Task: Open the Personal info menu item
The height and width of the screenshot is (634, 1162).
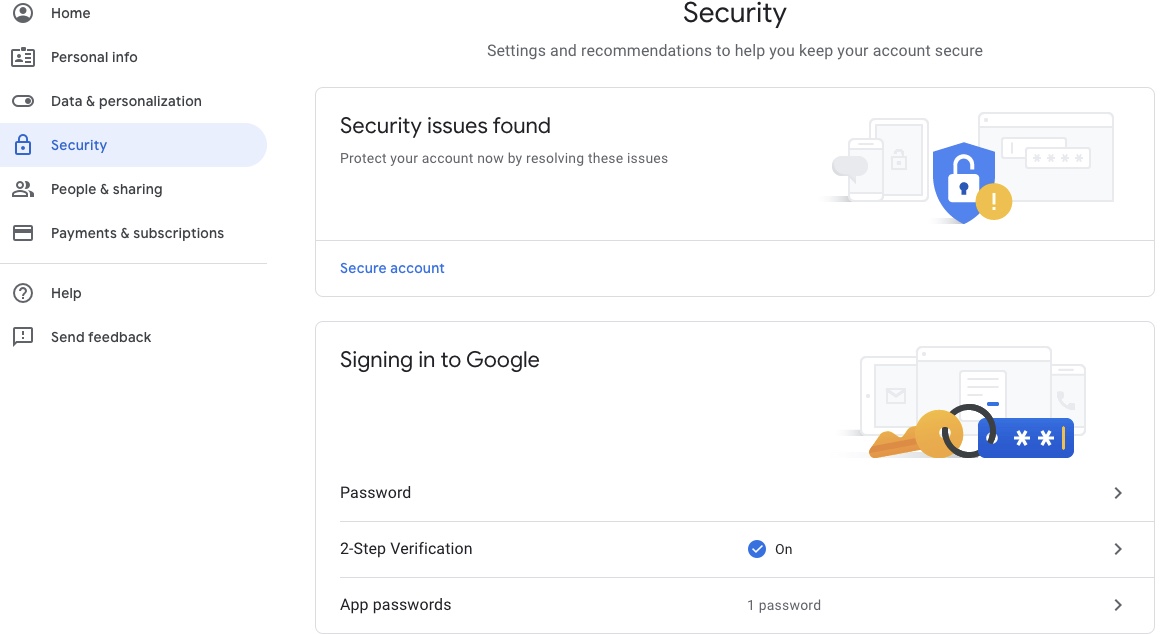Action: (x=94, y=57)
